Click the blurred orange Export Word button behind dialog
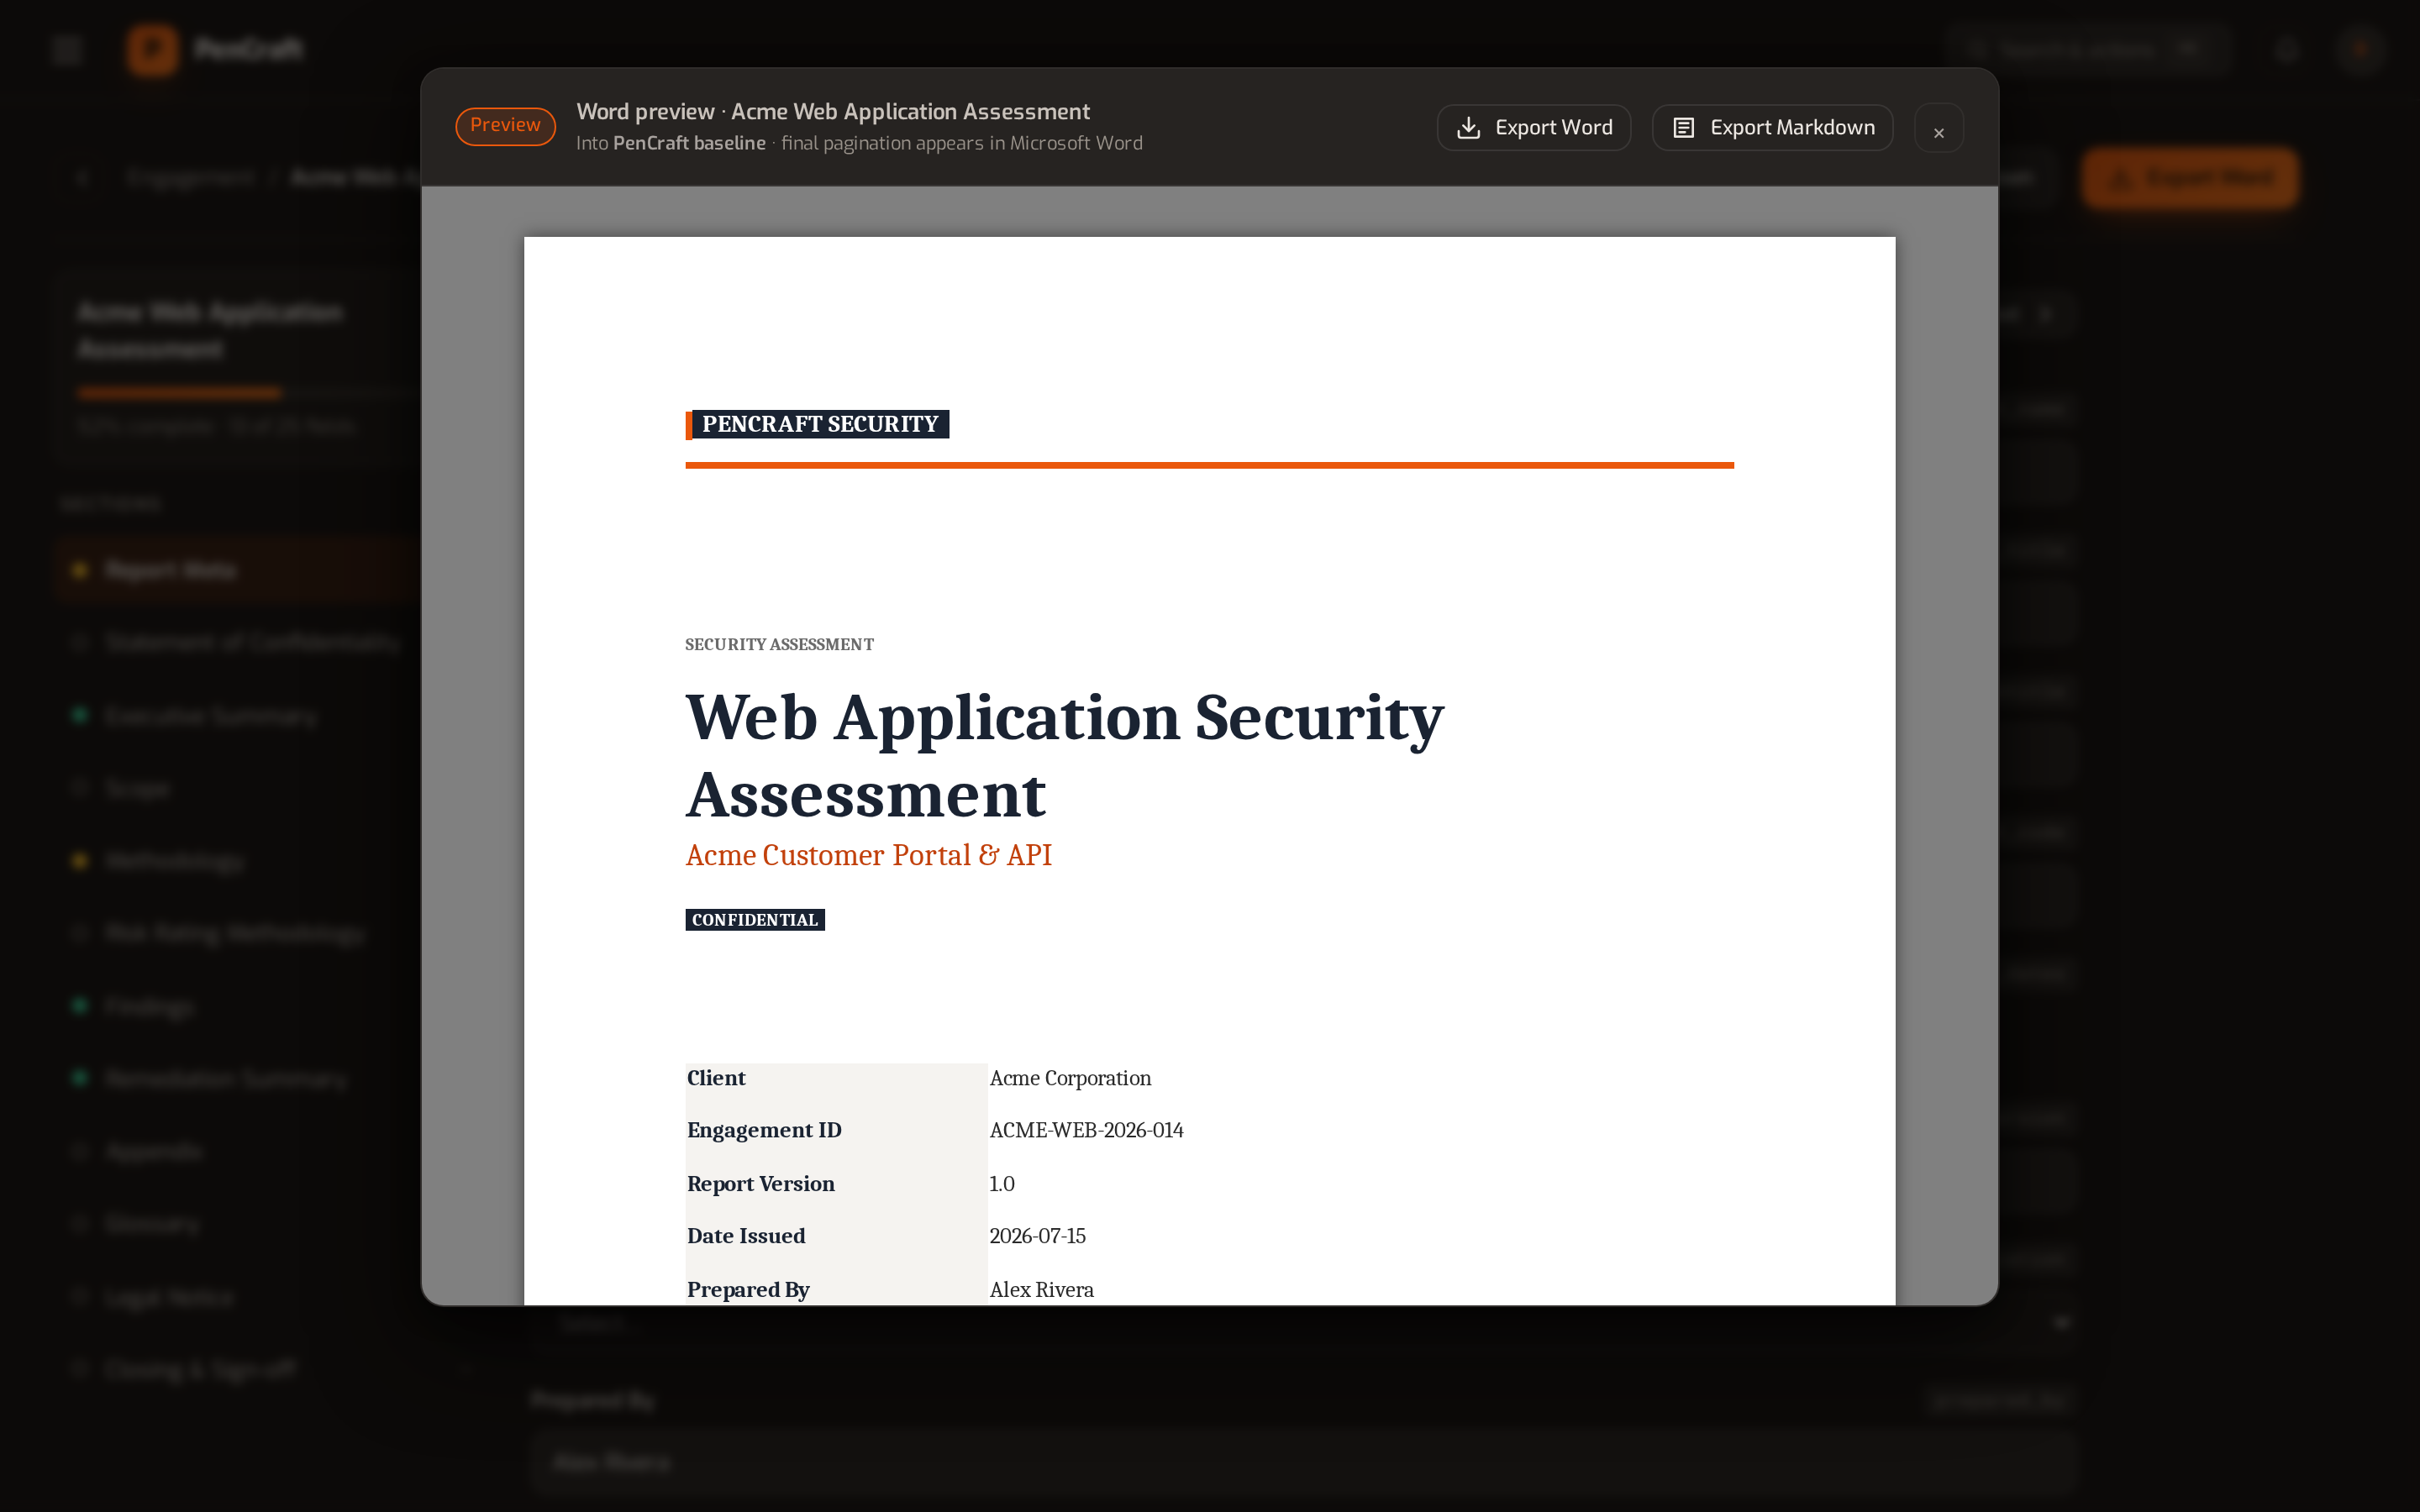The width and height of the screenshot is (2420, 1512). (x=2189, y=179)
